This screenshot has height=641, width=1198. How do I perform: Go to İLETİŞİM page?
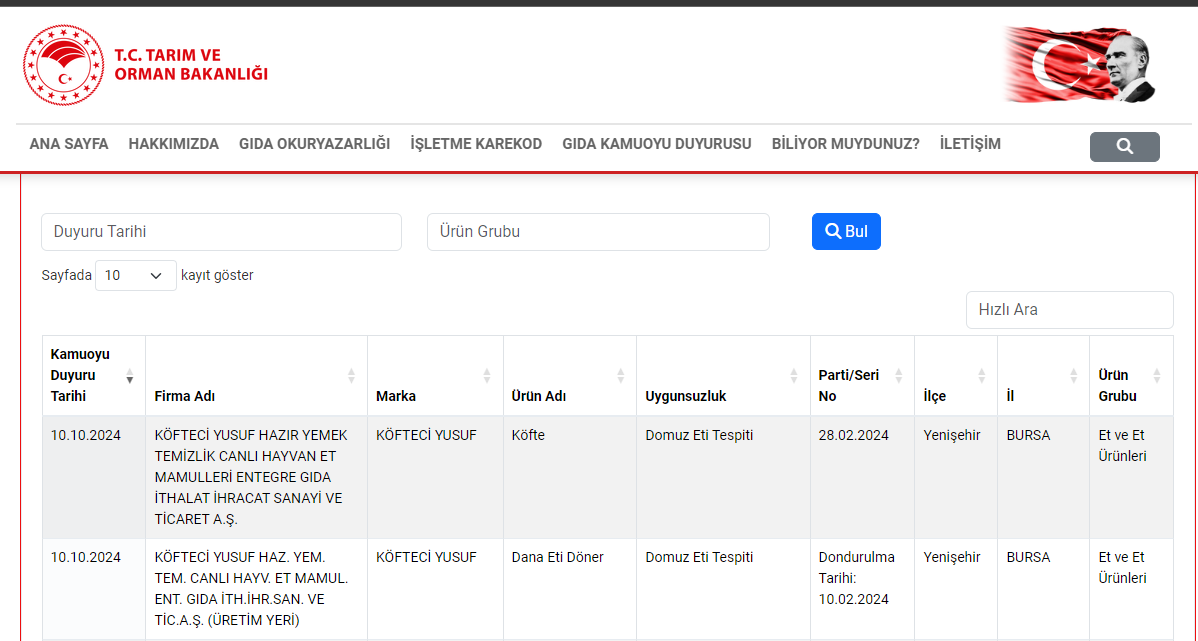[970, 144]
